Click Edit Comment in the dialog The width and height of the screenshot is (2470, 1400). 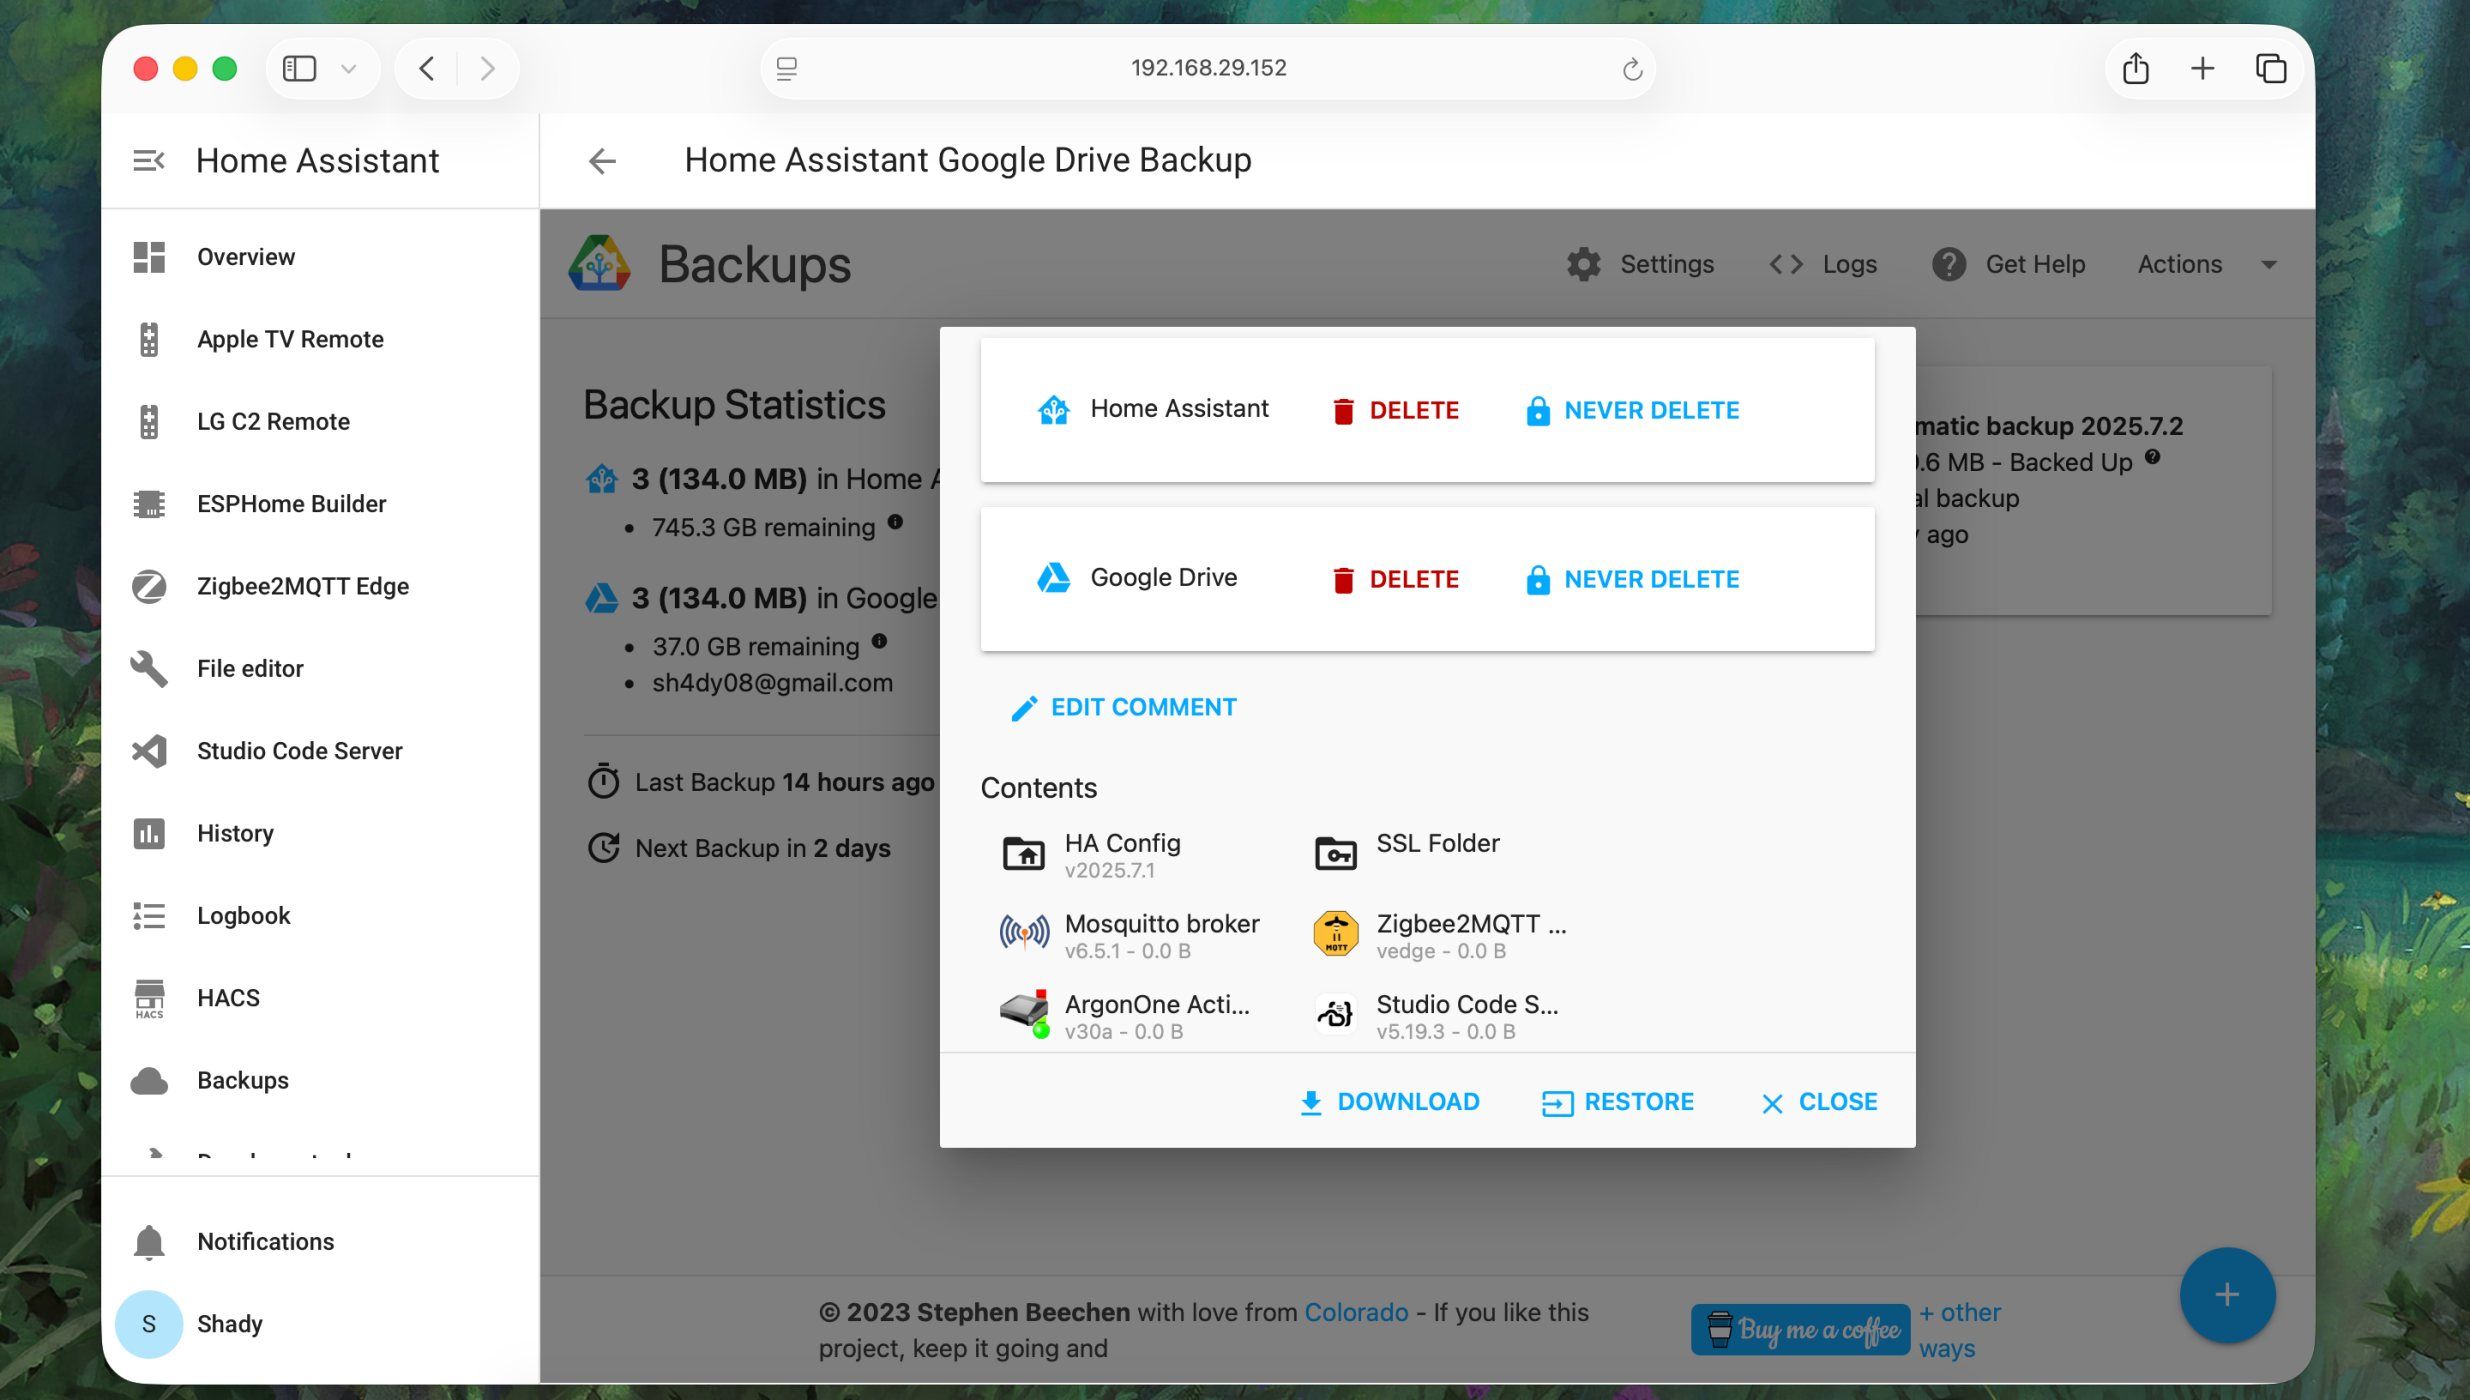1124,708
